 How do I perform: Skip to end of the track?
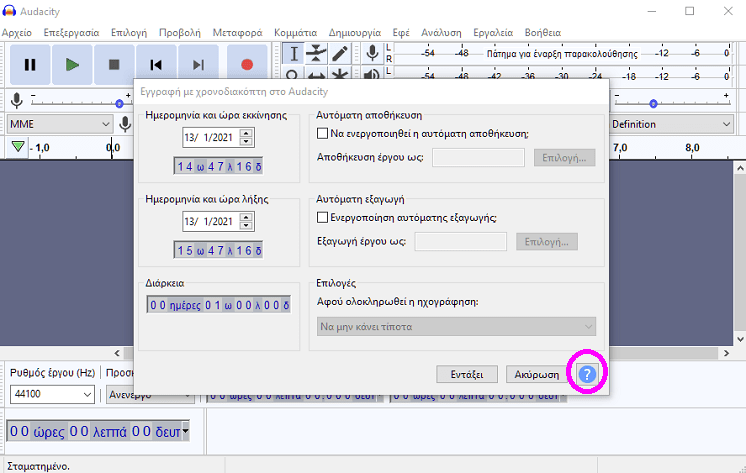[x=198, y=65]
